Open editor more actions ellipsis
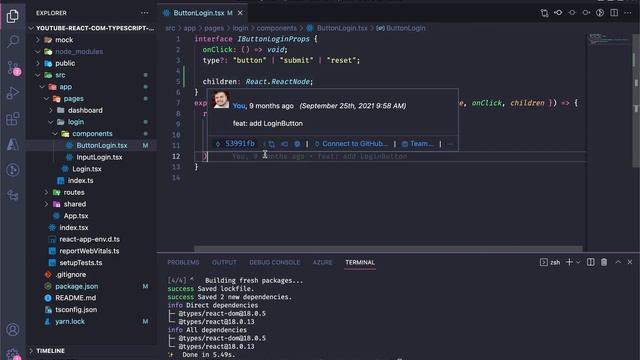Screen dimensions: 640x360 click(628, 13)
